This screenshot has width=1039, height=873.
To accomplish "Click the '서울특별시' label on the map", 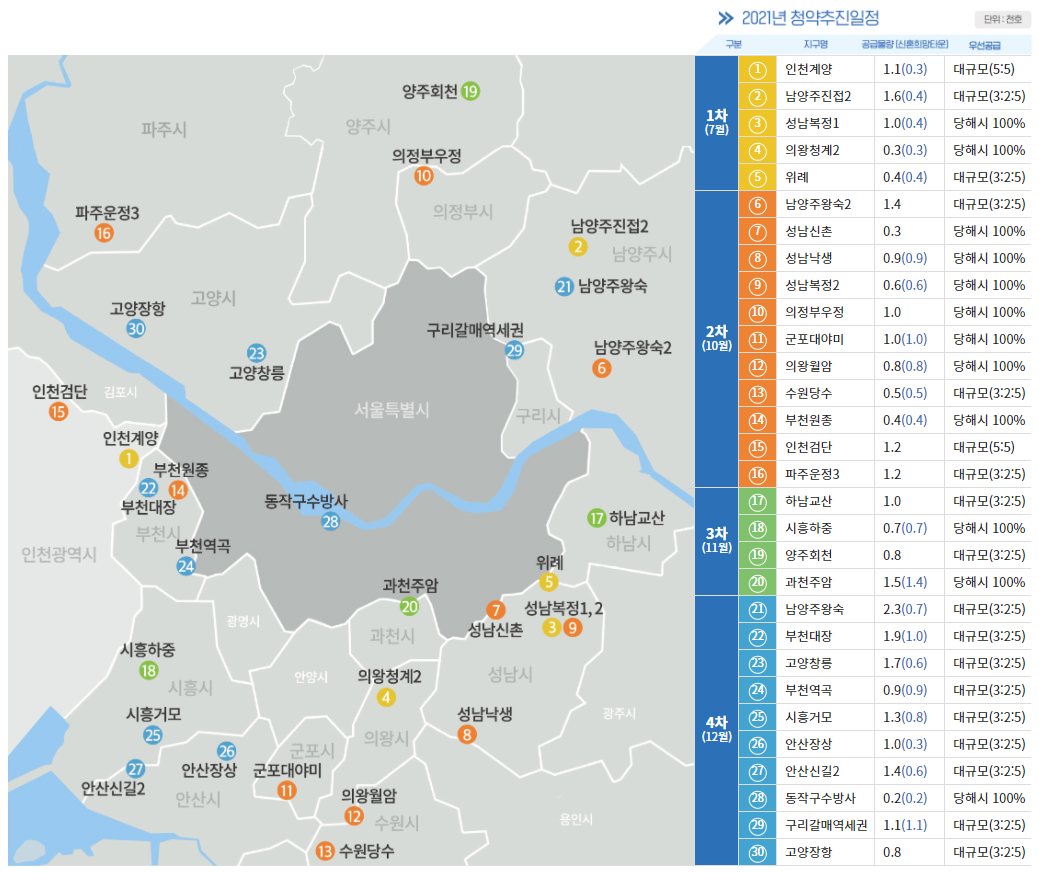I will tap(392, 410).
